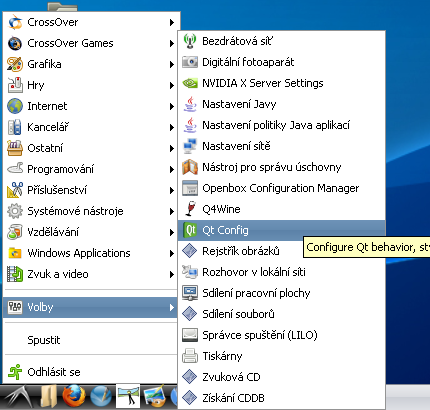The width and height of the screenshot is (430, 410).
Task: Expand the Vzdělávání submenu arrow
Action: pos(172,232)
